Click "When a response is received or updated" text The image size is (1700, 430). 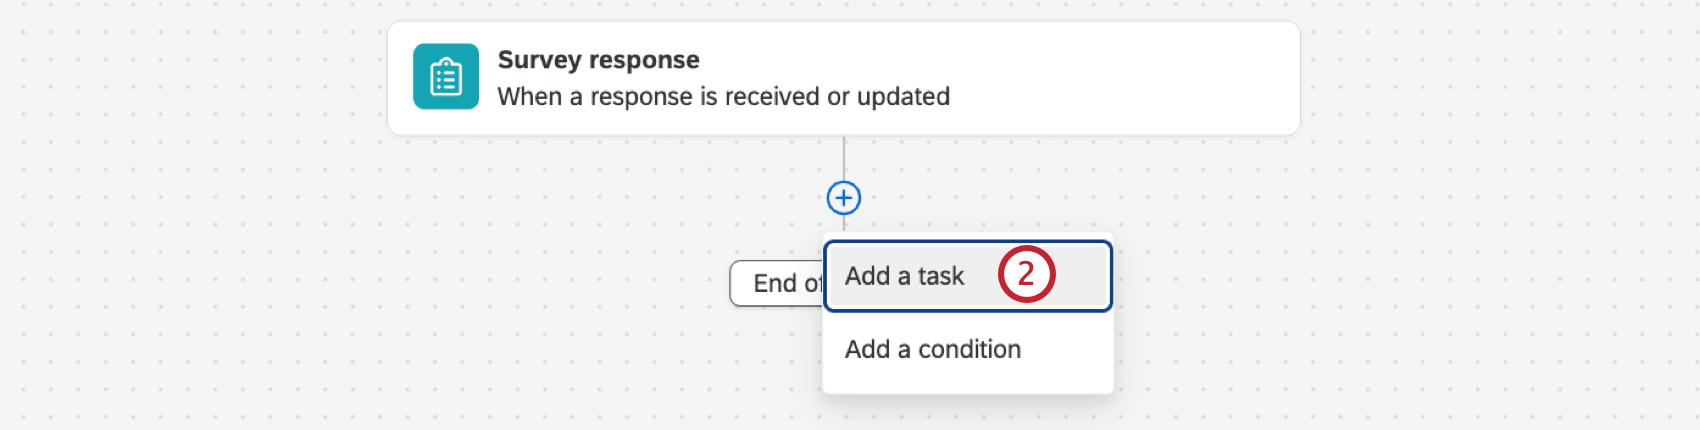[x=723, y=97]
